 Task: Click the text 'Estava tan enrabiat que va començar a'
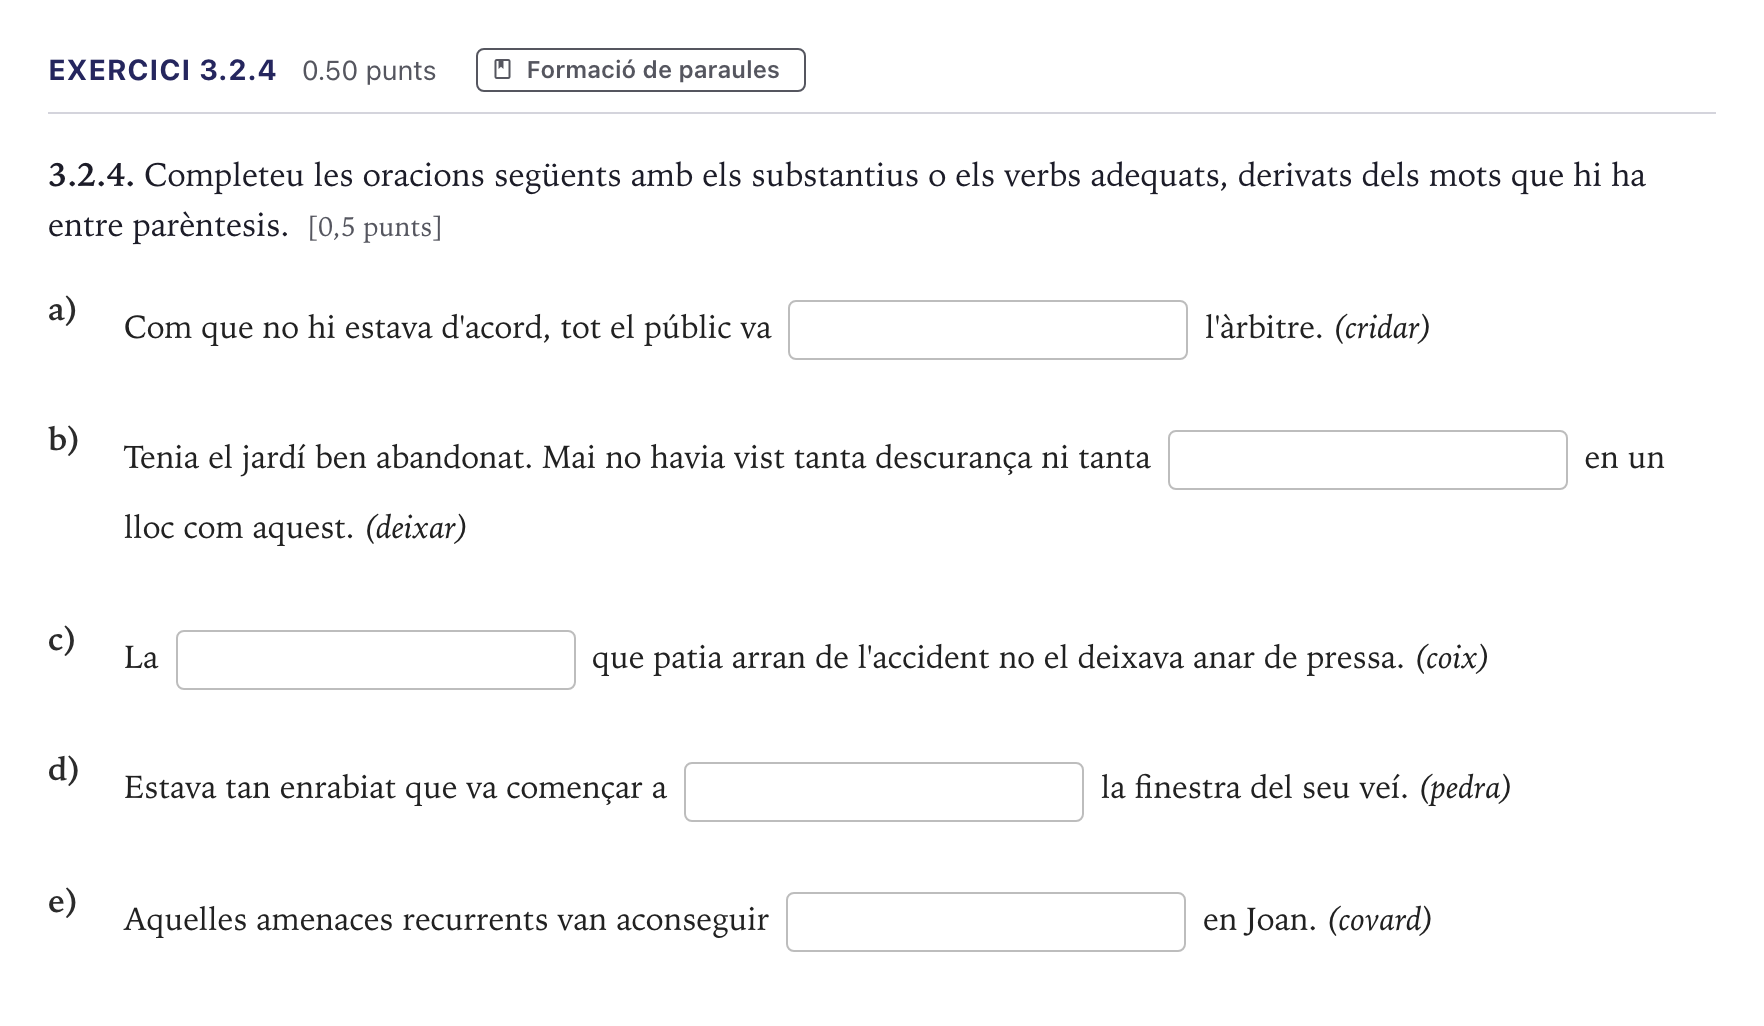[x=395, y=789]
